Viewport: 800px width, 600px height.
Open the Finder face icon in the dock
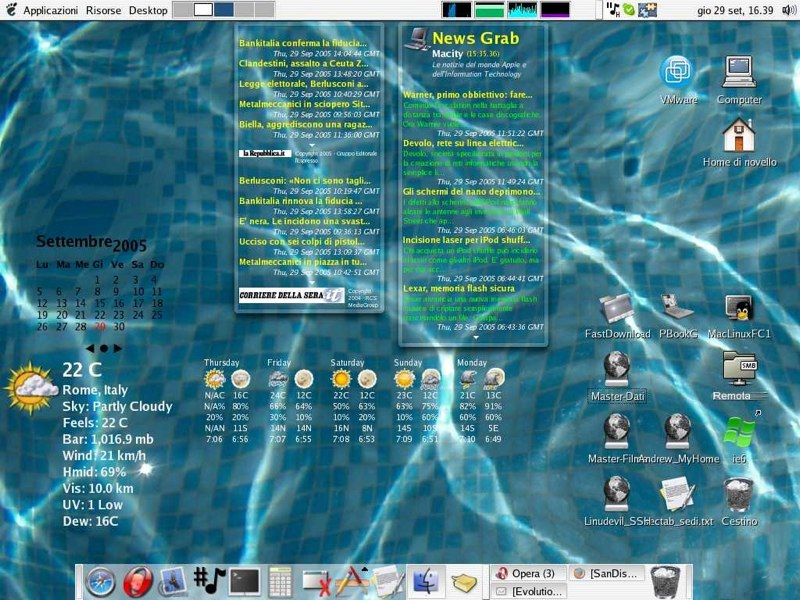point(425,582)
